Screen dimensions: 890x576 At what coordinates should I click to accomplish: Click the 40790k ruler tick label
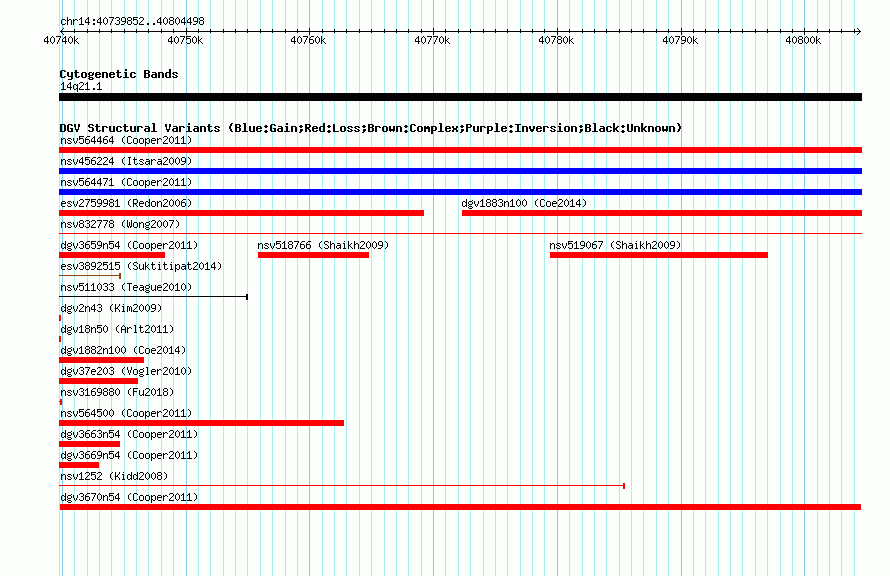[x=680, y=40]
